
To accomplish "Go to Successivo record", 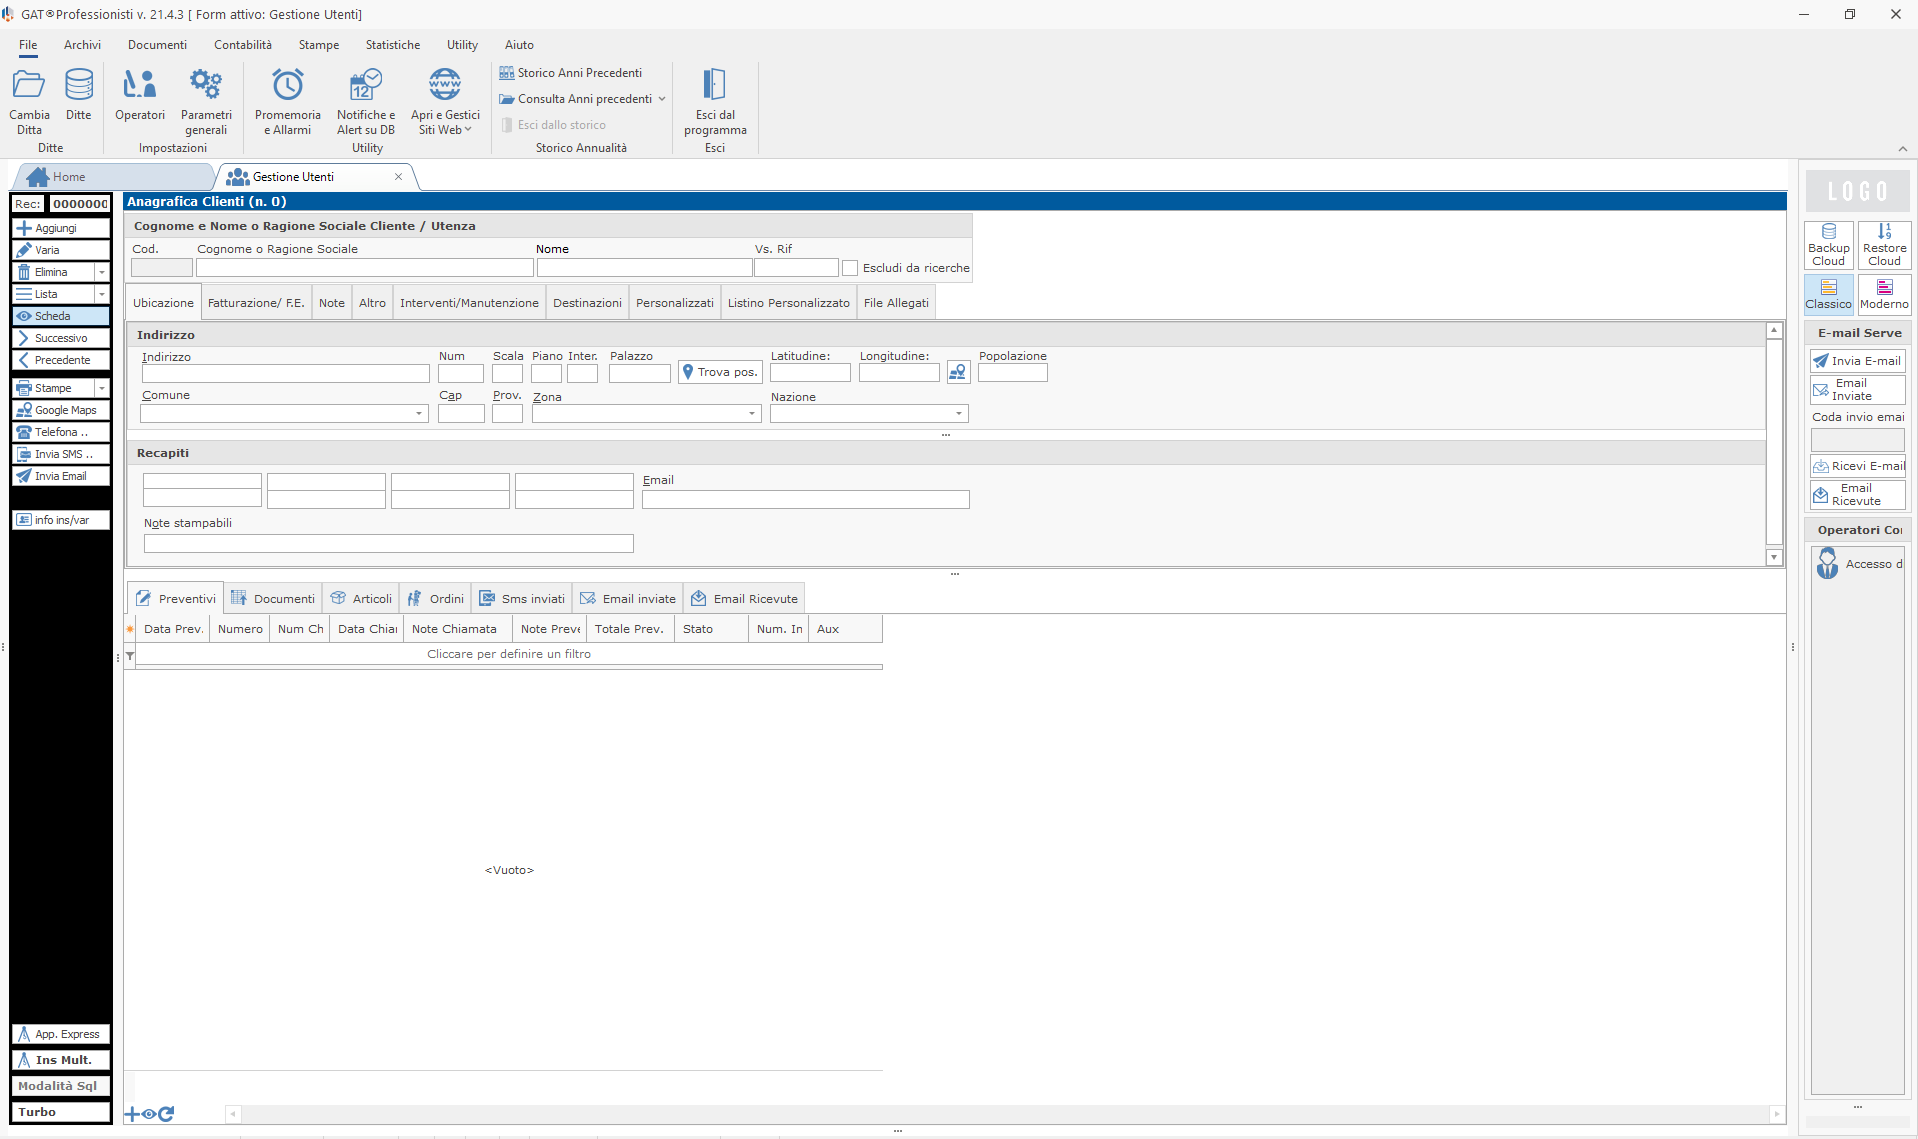I will (61, 338).
